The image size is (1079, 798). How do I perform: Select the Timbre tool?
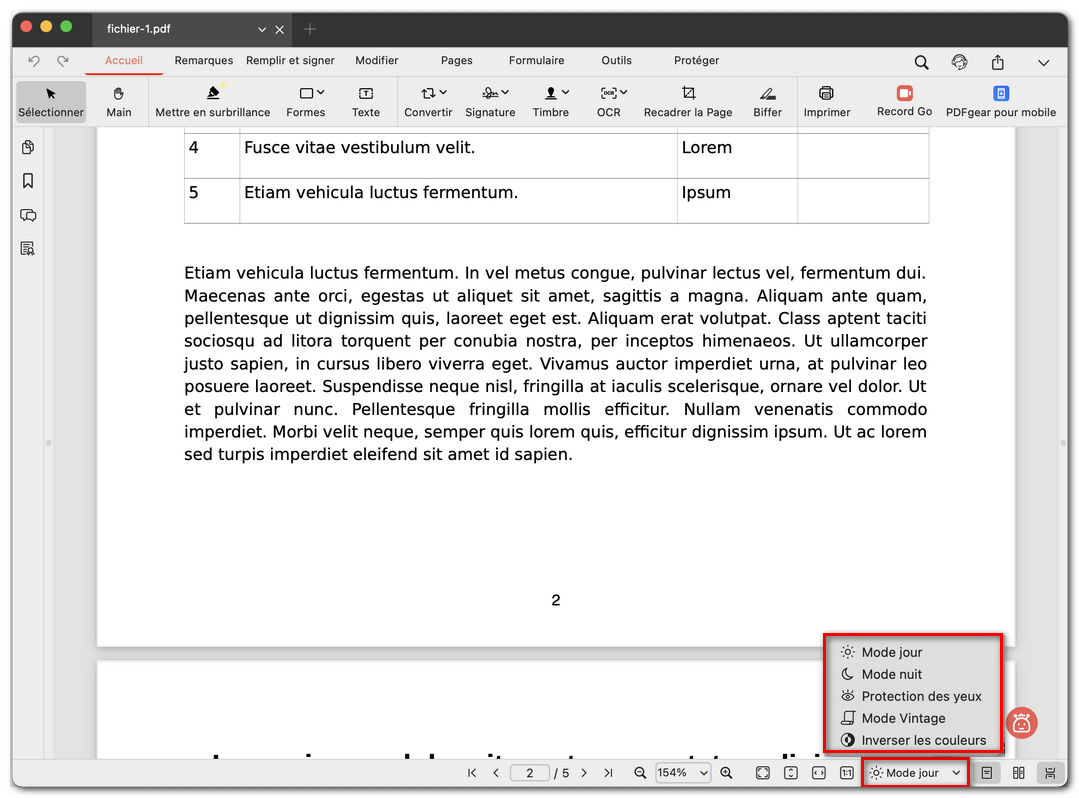(551, 101)
